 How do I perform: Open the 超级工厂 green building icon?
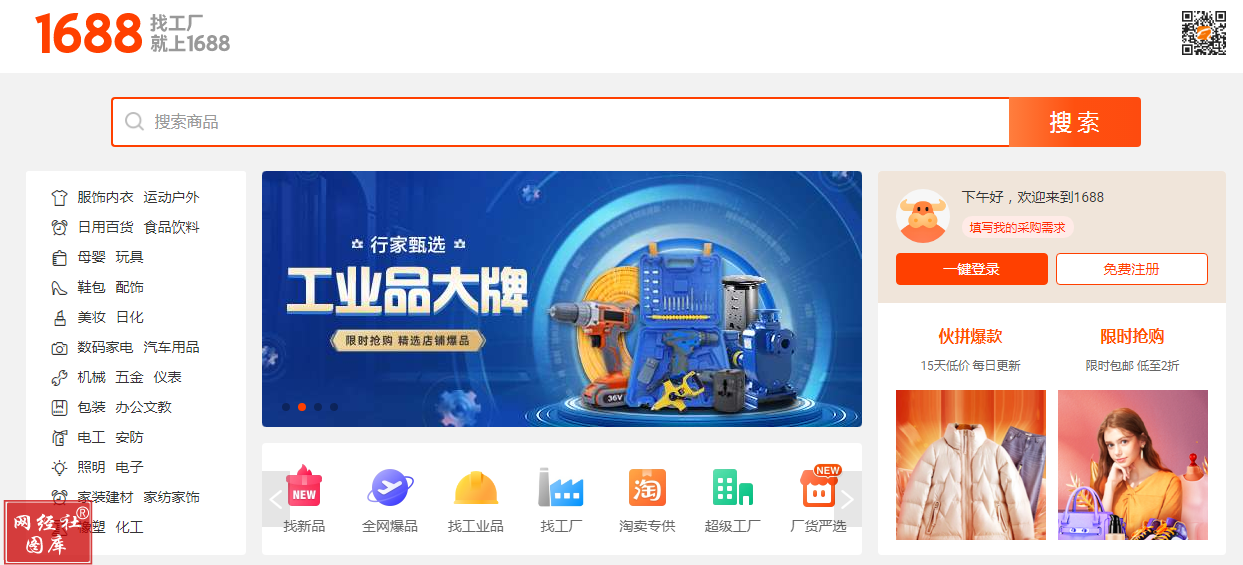click(732, 488)
